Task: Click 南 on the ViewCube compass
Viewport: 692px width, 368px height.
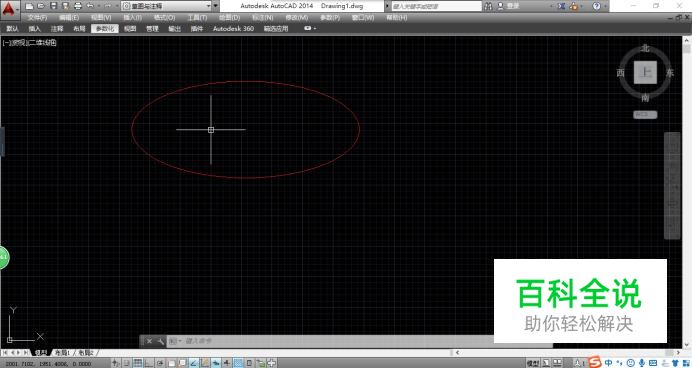Action: click(x=645, y=98)
